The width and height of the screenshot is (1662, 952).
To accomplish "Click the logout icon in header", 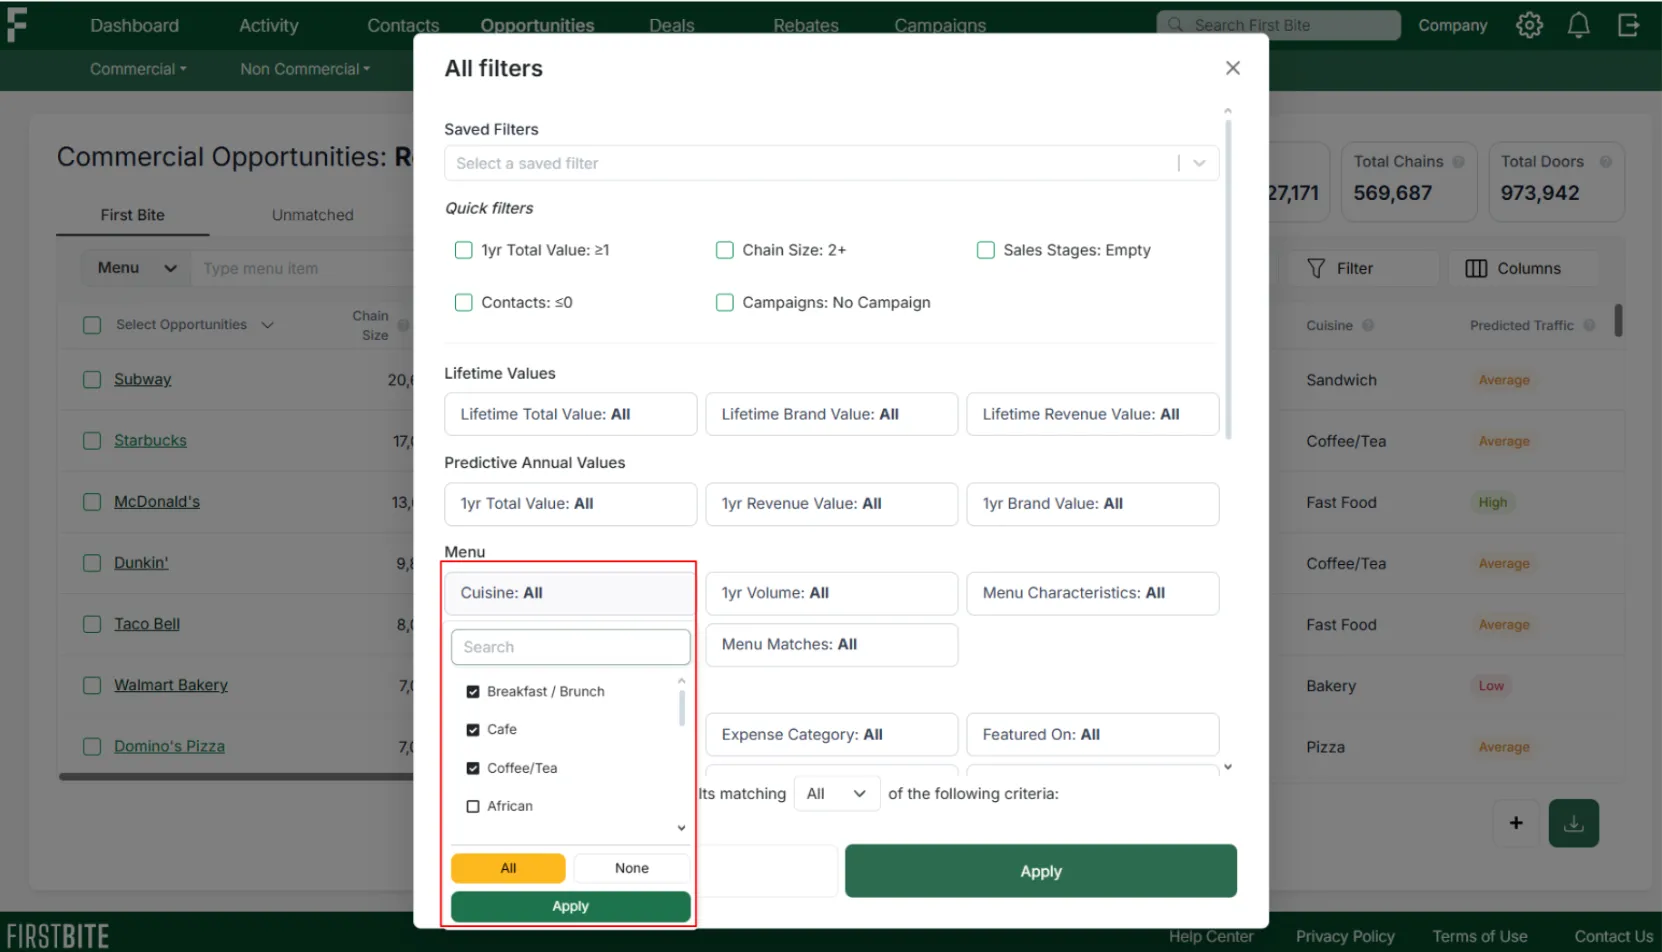I will click(x=1628, y=25).
